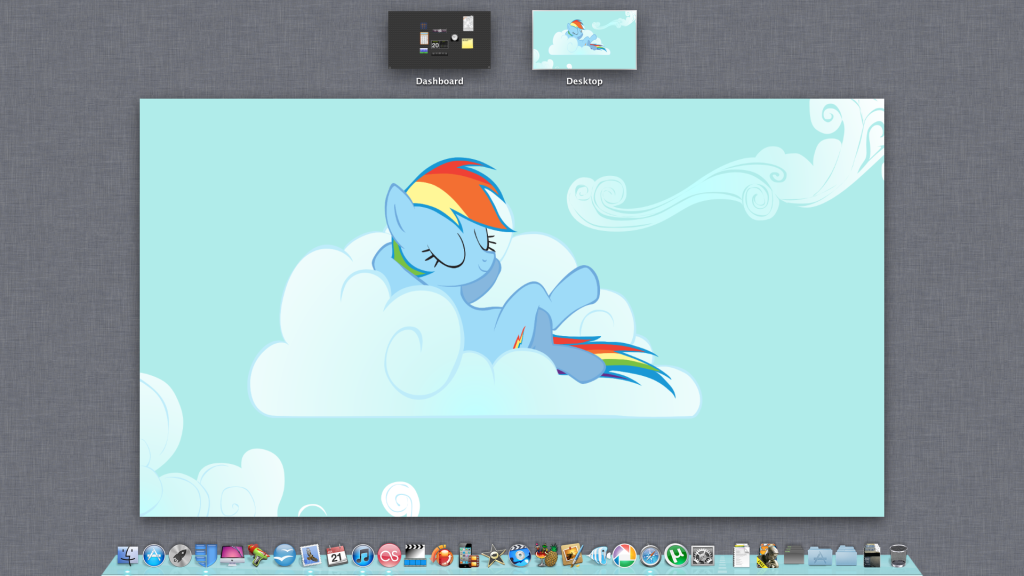Select the large desktop preview window

[512, 308]
